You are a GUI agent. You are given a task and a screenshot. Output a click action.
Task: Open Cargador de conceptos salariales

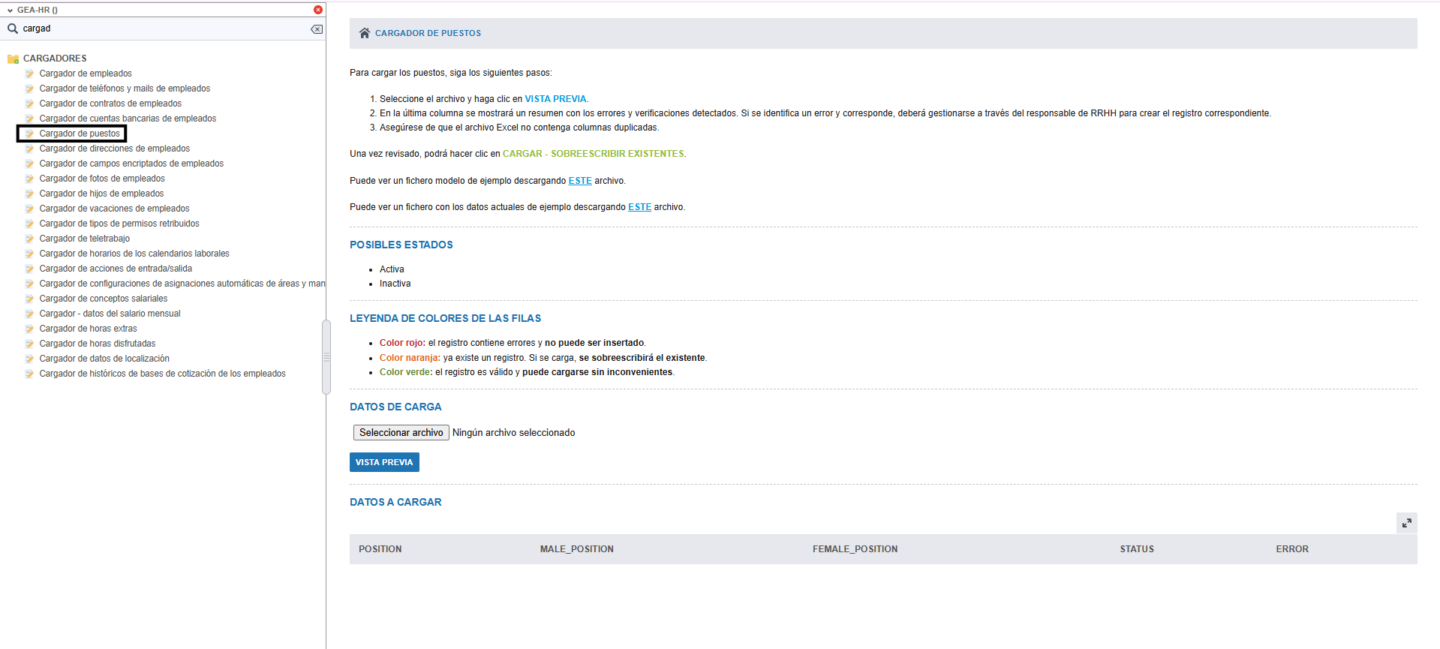[103, 299]
